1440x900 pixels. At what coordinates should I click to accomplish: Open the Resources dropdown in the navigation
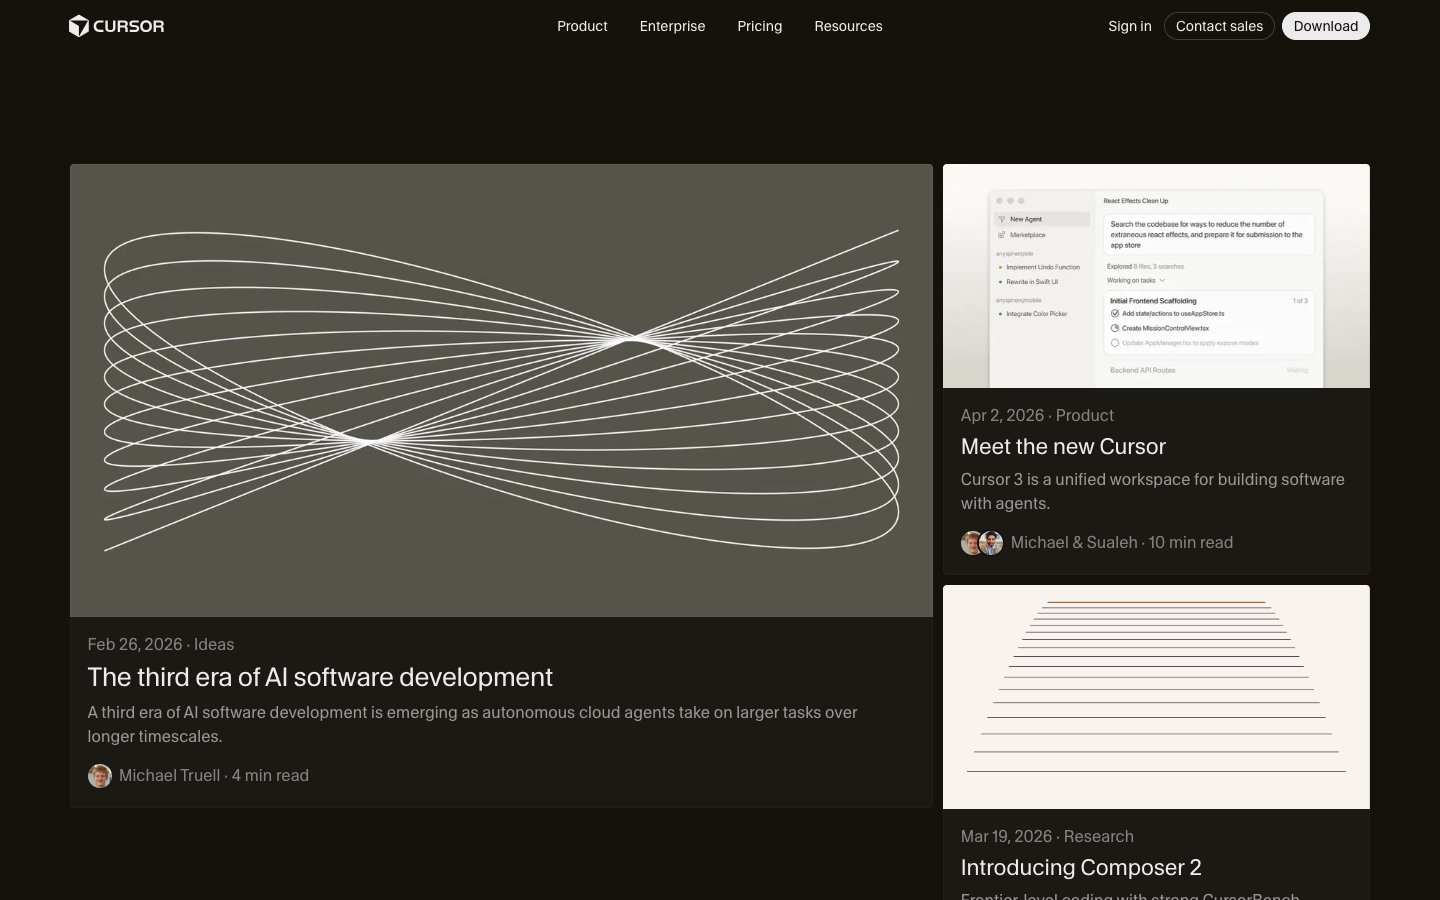[848, 26]
